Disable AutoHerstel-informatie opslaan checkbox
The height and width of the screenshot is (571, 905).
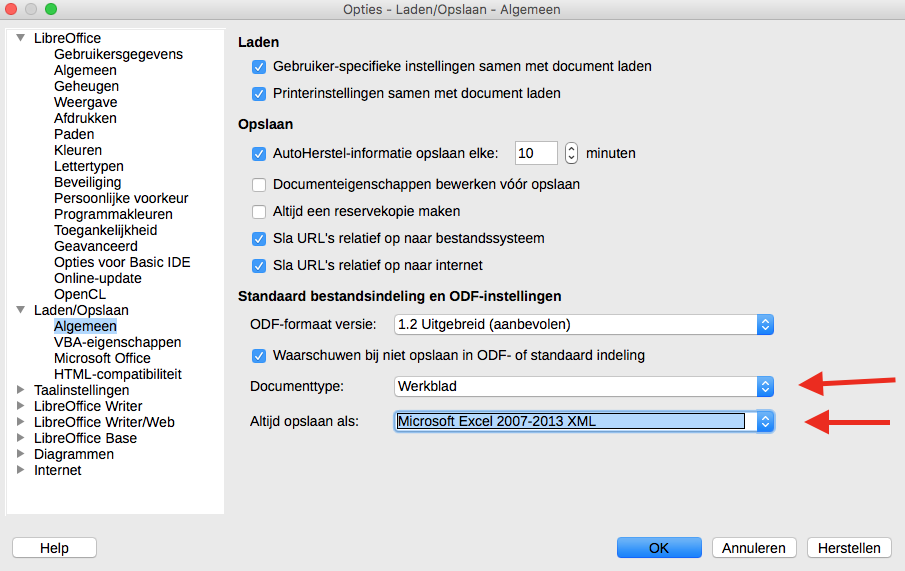259,154
